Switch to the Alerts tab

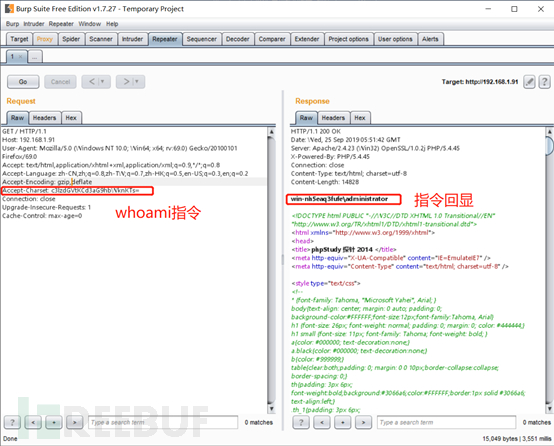[x=430, y=39]
